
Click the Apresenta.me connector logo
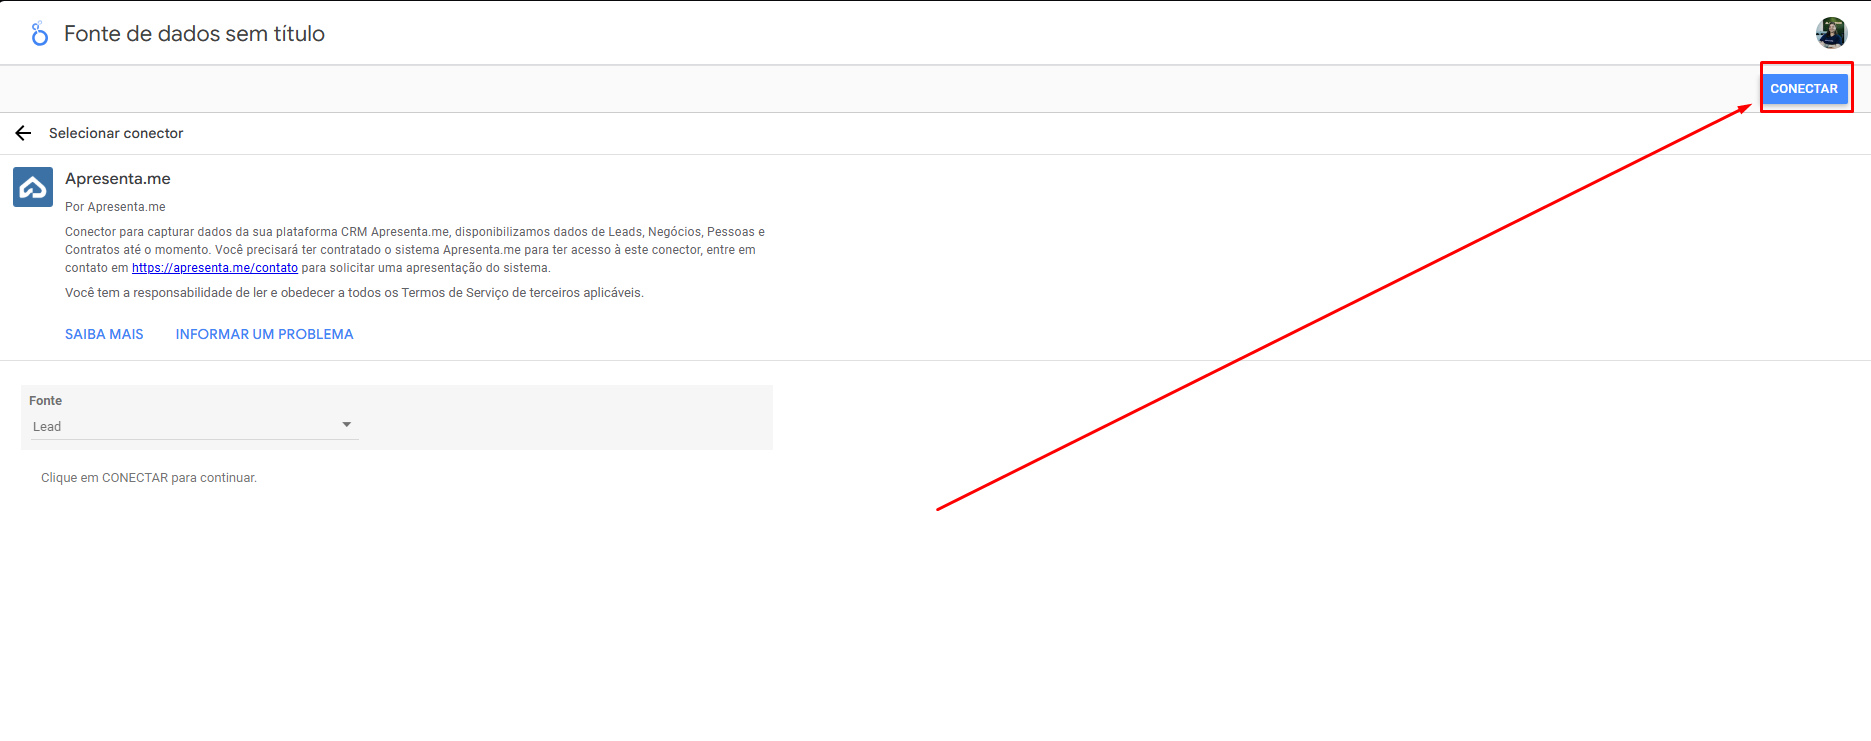coord(33,187)
